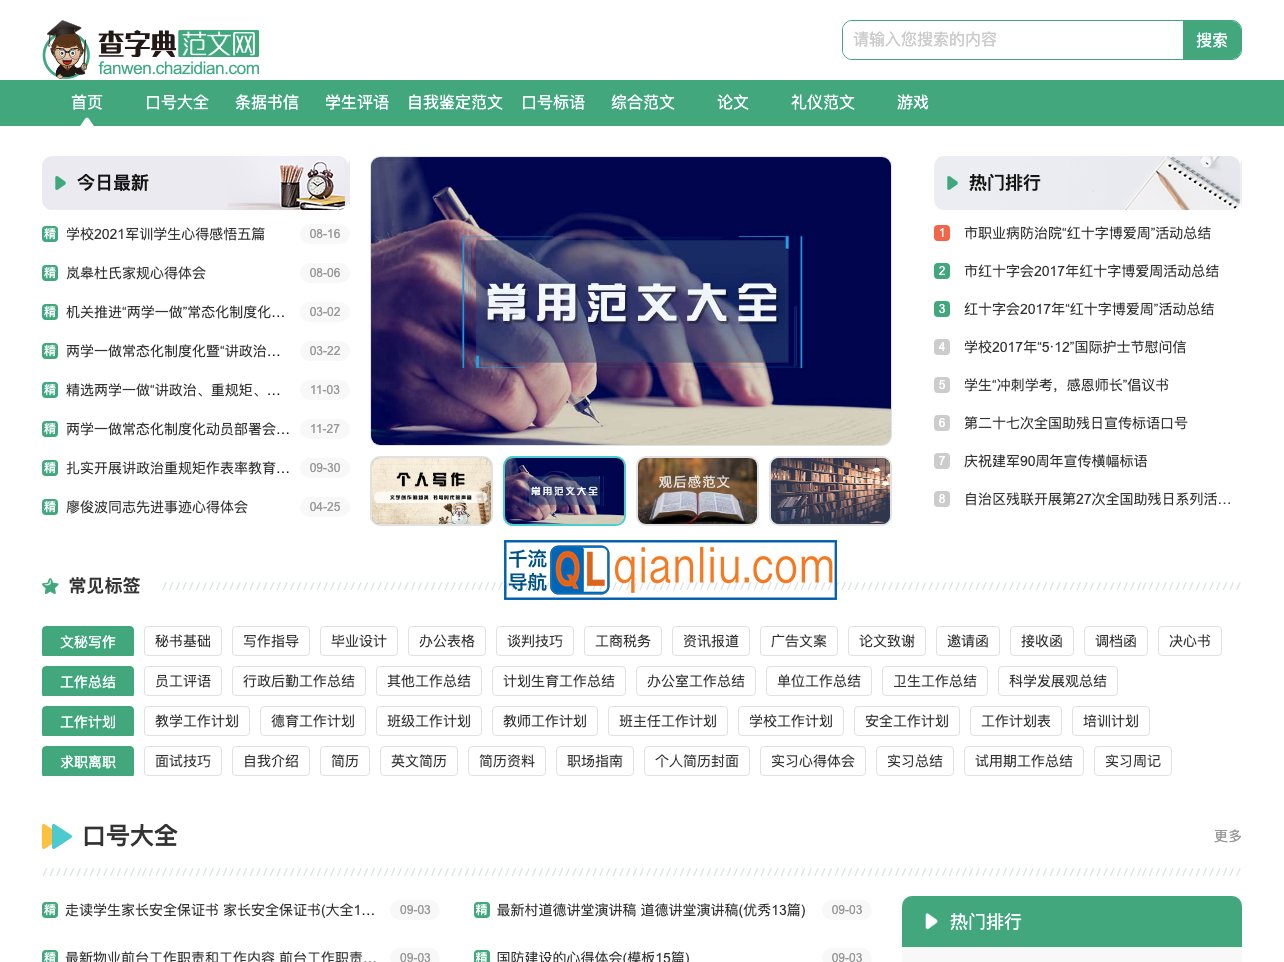Open the 口号大全 navigation tab
This screenshot has width=1284, height=962.
[x=176, y=102]
